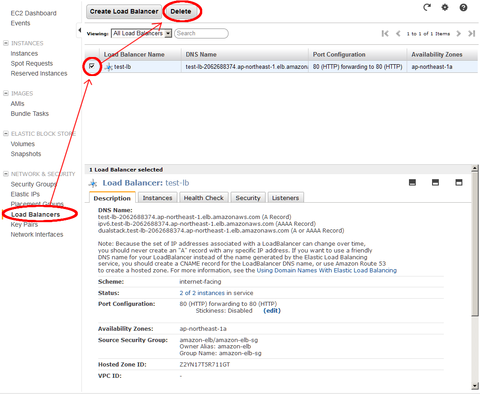This screenshot has width=480, height=395.
Task: Click the Load Balancer detail header icon
Action: [x=93, y=183]
